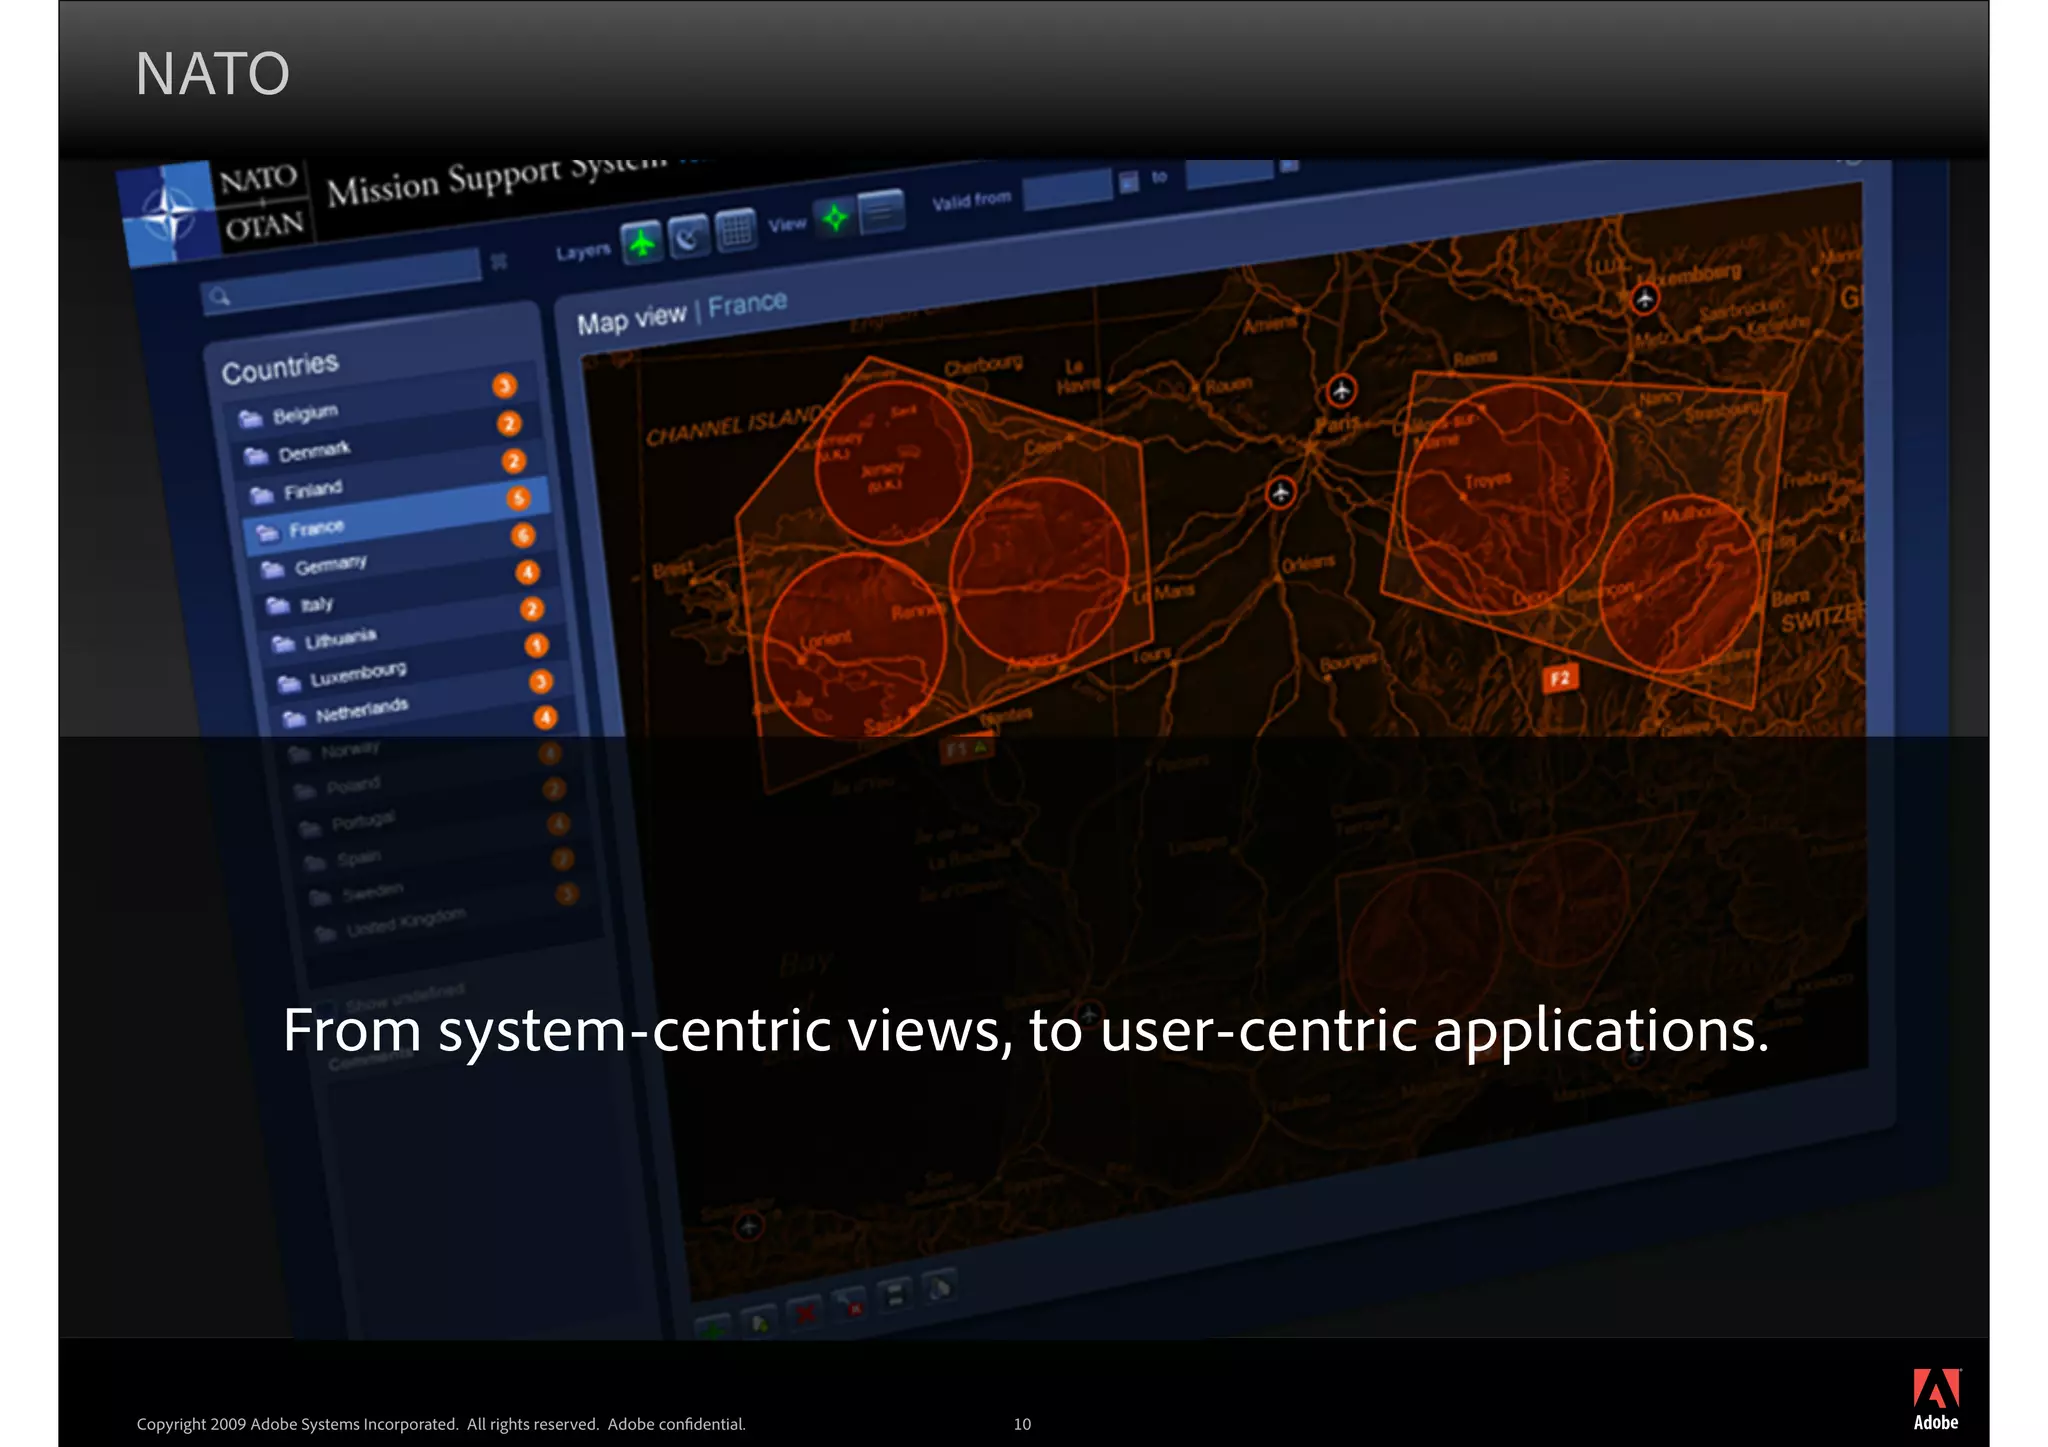This screenshot has width=2048, height=1447.
Task: Select the F2 zone label marker
Action: coord(1560,679)
